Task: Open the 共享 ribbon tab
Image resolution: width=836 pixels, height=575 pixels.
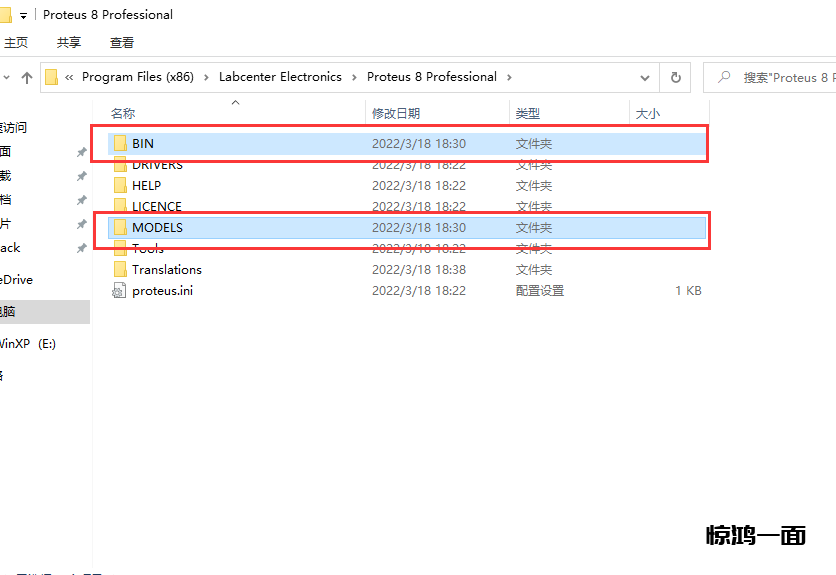Action: click(x=69, y=43)
